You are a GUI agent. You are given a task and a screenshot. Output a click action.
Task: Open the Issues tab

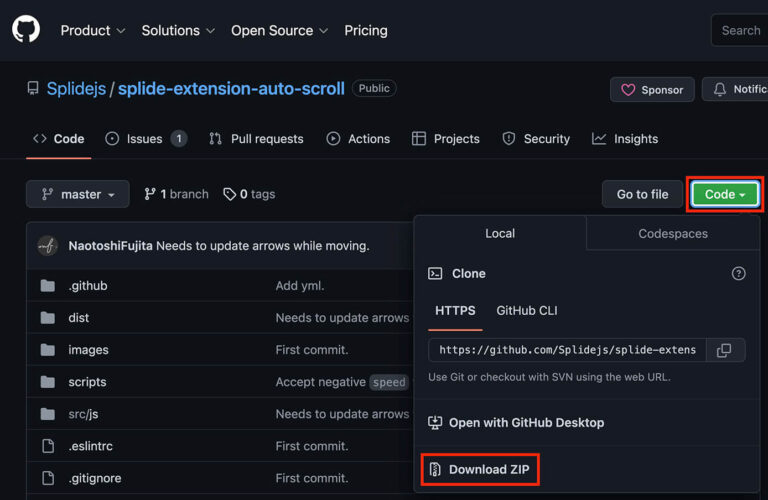[x=146, y=139]
